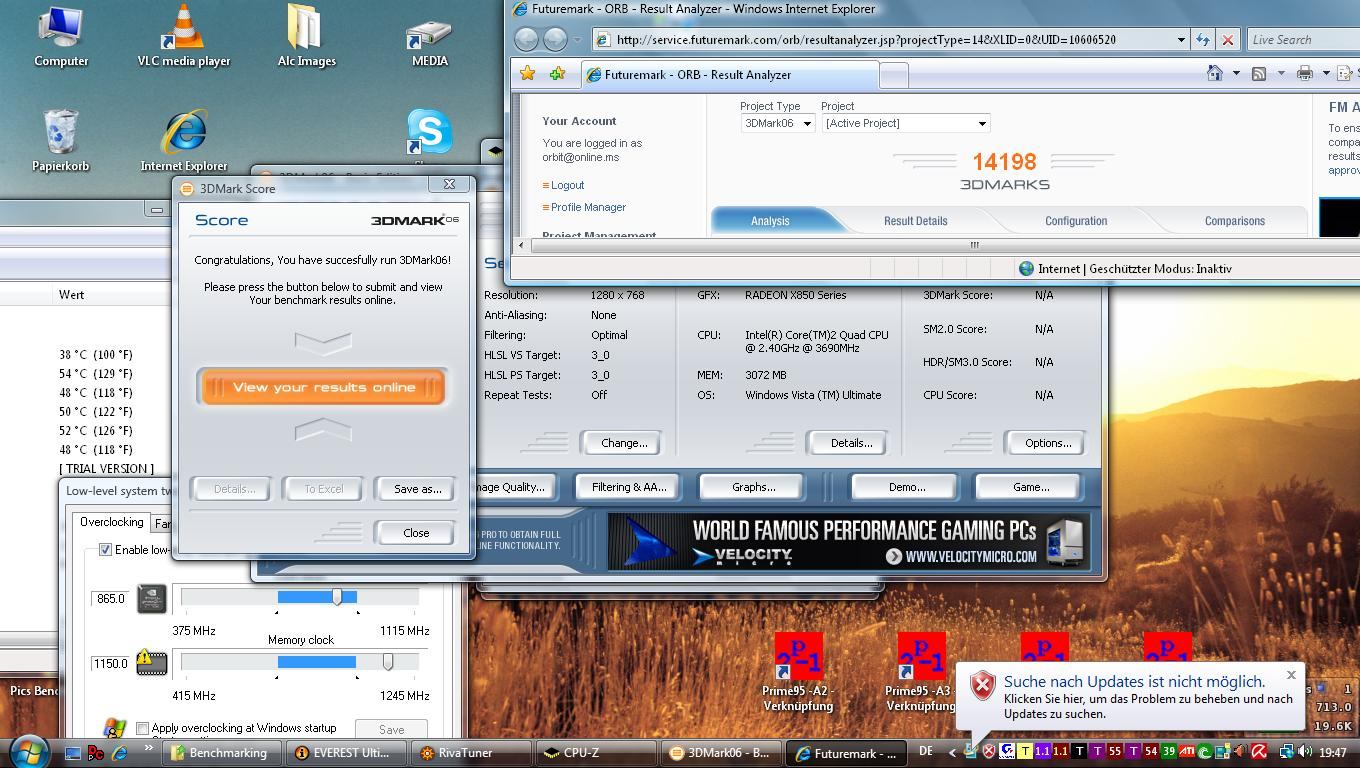This screenshot has width=1360, height=768.
Task: Switch to the Analysis tab
Action: coord(770,221)
